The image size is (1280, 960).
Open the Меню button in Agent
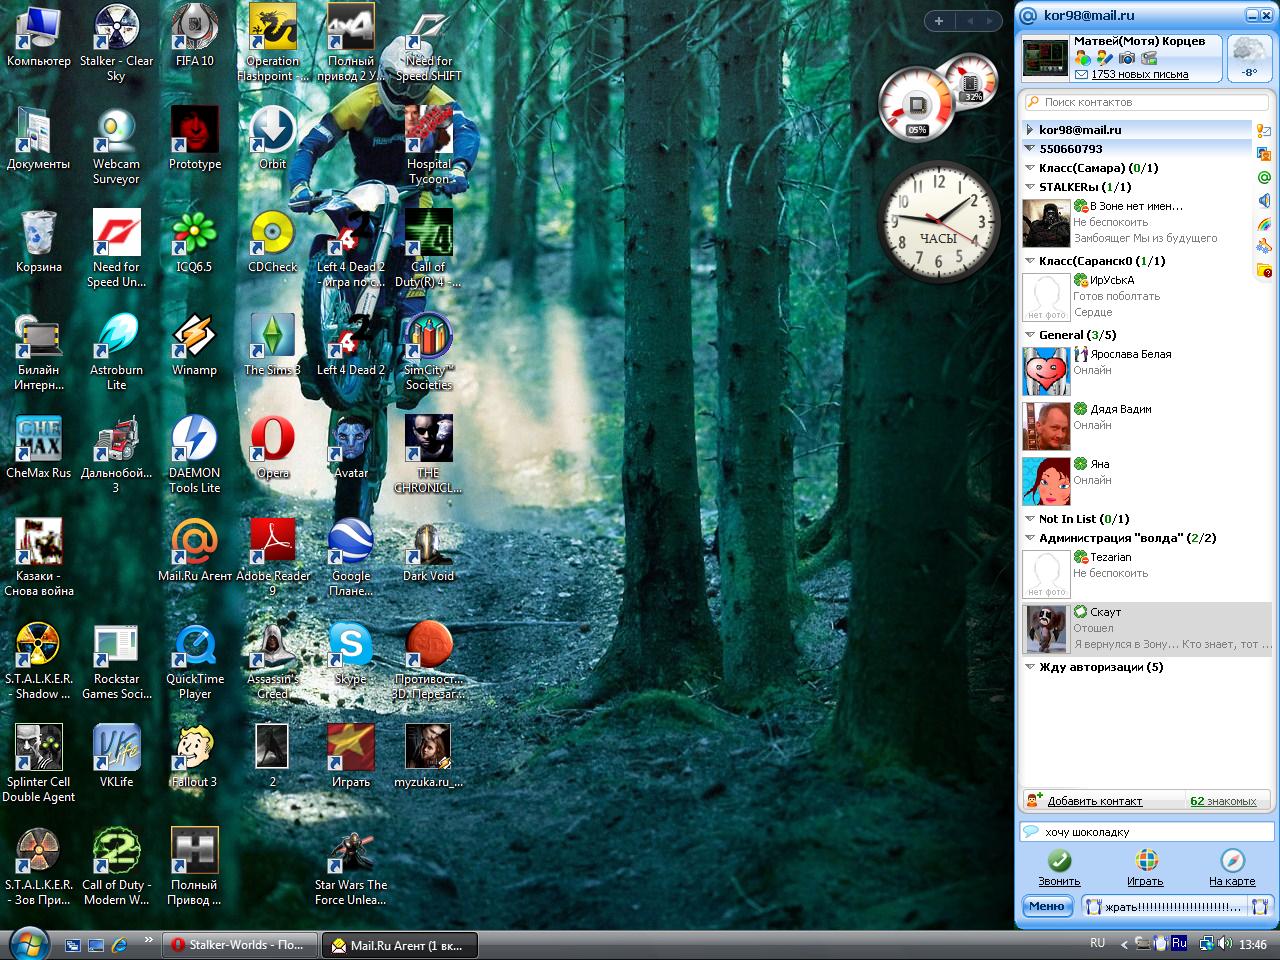[x=1047, y=906]
